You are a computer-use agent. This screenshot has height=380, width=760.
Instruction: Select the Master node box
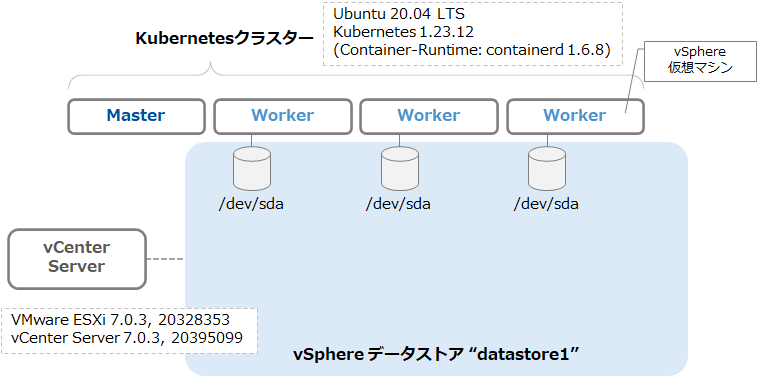pyautogui.click(x=136, y=116)
